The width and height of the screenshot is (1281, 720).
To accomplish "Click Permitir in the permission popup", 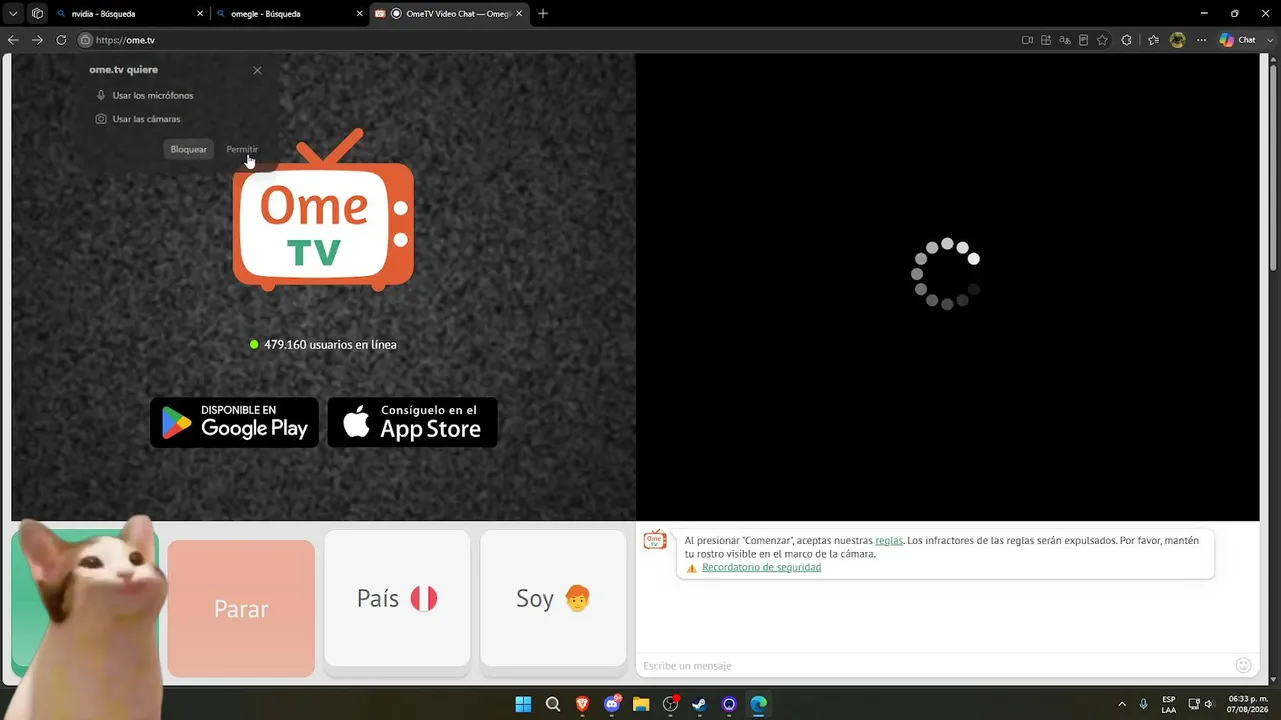I will [x=242, y=149].
